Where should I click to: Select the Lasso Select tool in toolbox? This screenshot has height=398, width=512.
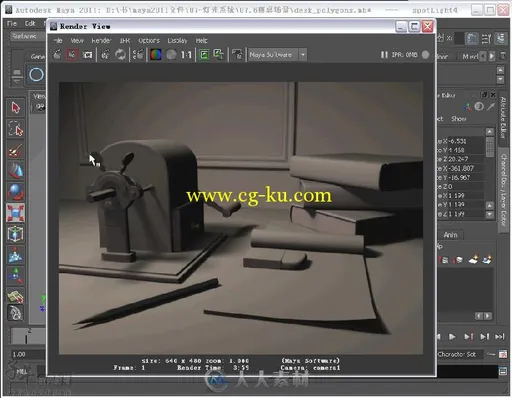[15, 129]
